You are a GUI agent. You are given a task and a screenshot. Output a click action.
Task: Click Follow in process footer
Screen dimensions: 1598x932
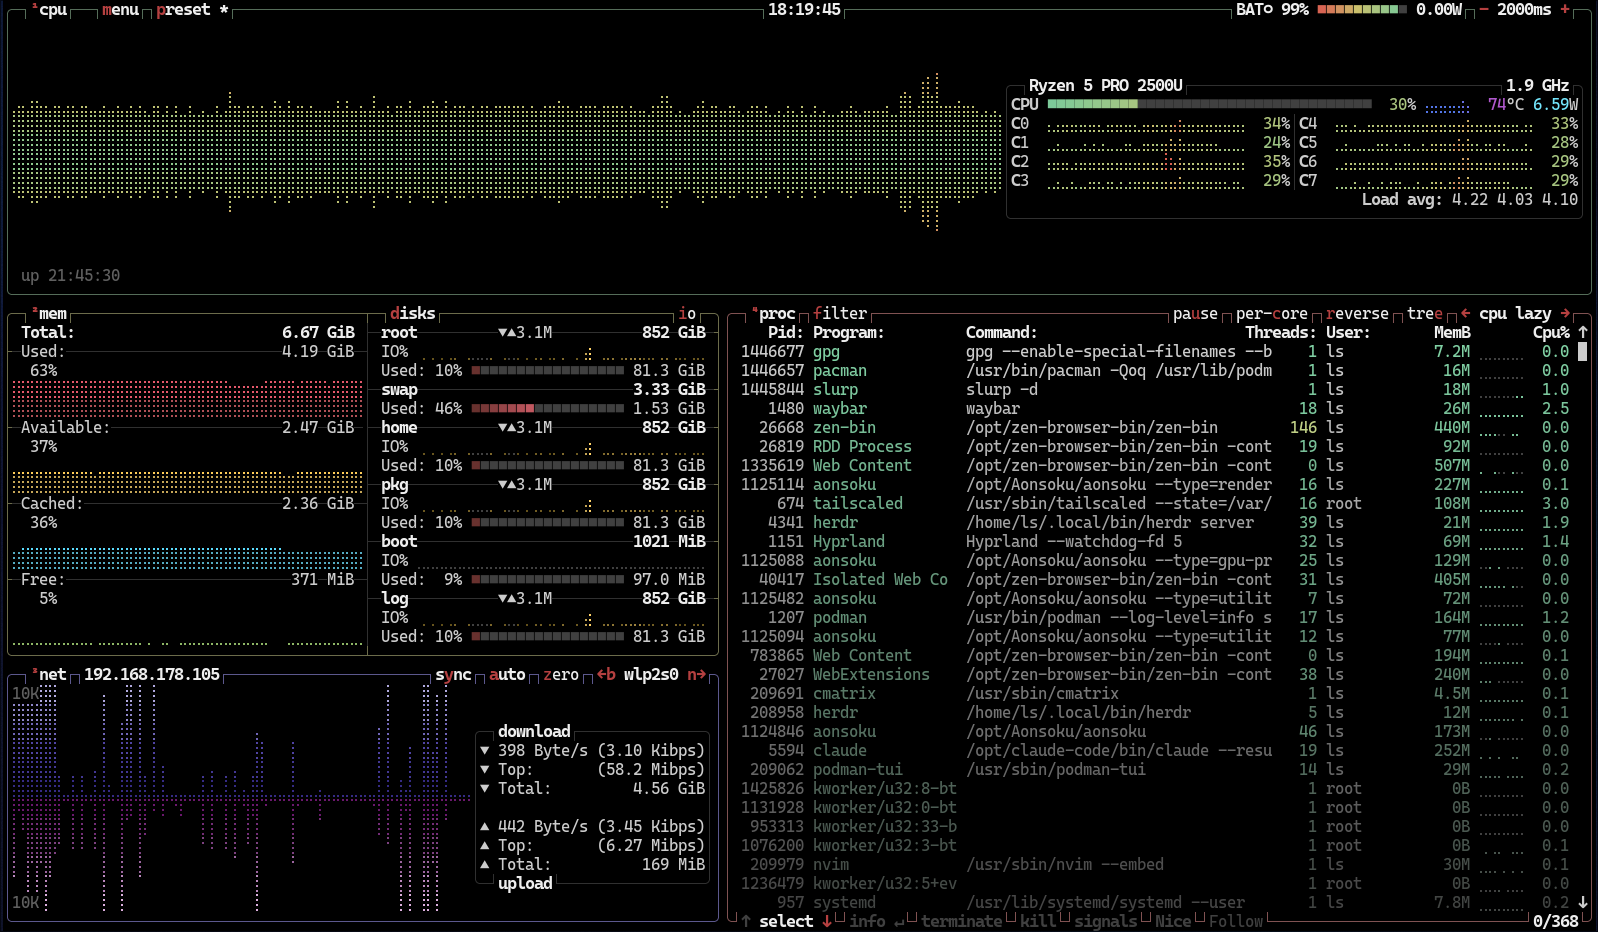point(1236,921)
